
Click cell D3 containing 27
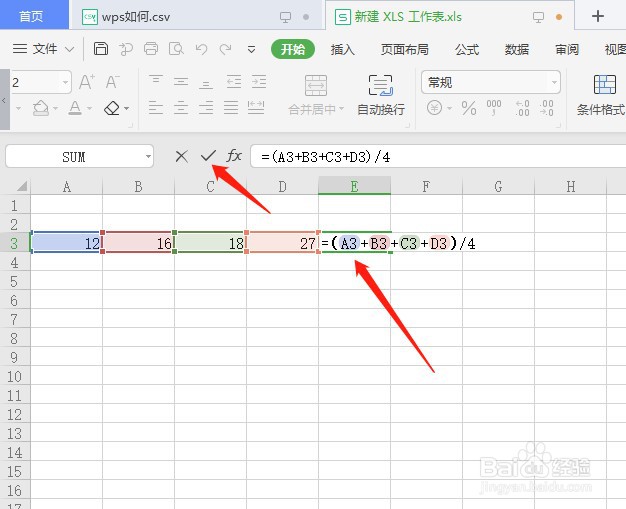282,243
